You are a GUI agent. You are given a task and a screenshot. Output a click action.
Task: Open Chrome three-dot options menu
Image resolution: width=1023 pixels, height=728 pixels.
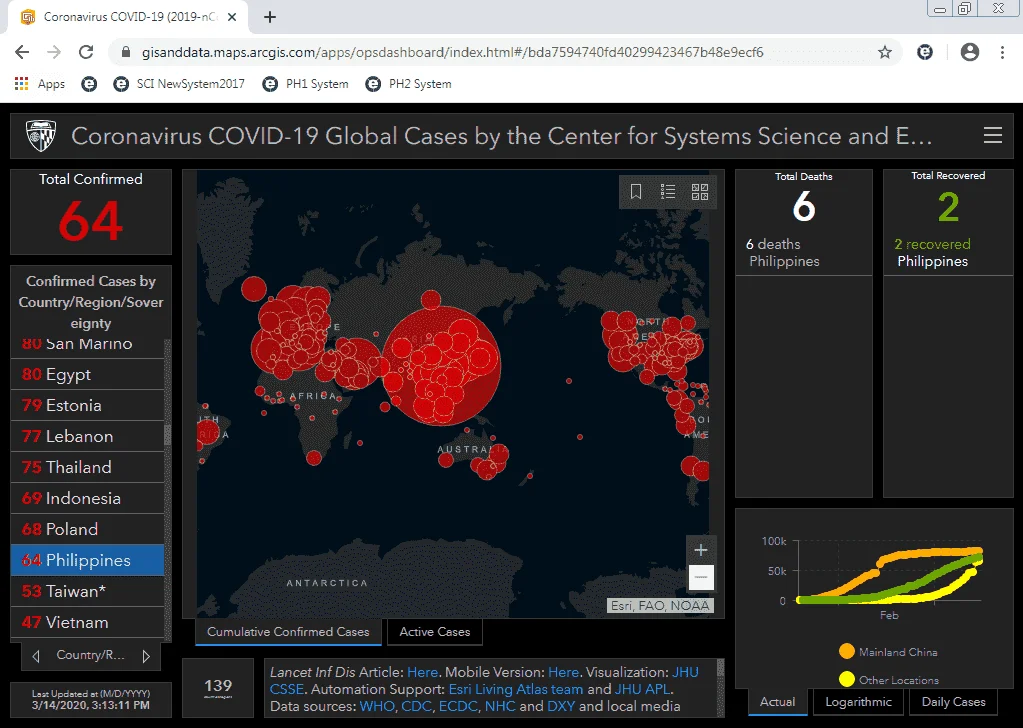[1002, 52]
